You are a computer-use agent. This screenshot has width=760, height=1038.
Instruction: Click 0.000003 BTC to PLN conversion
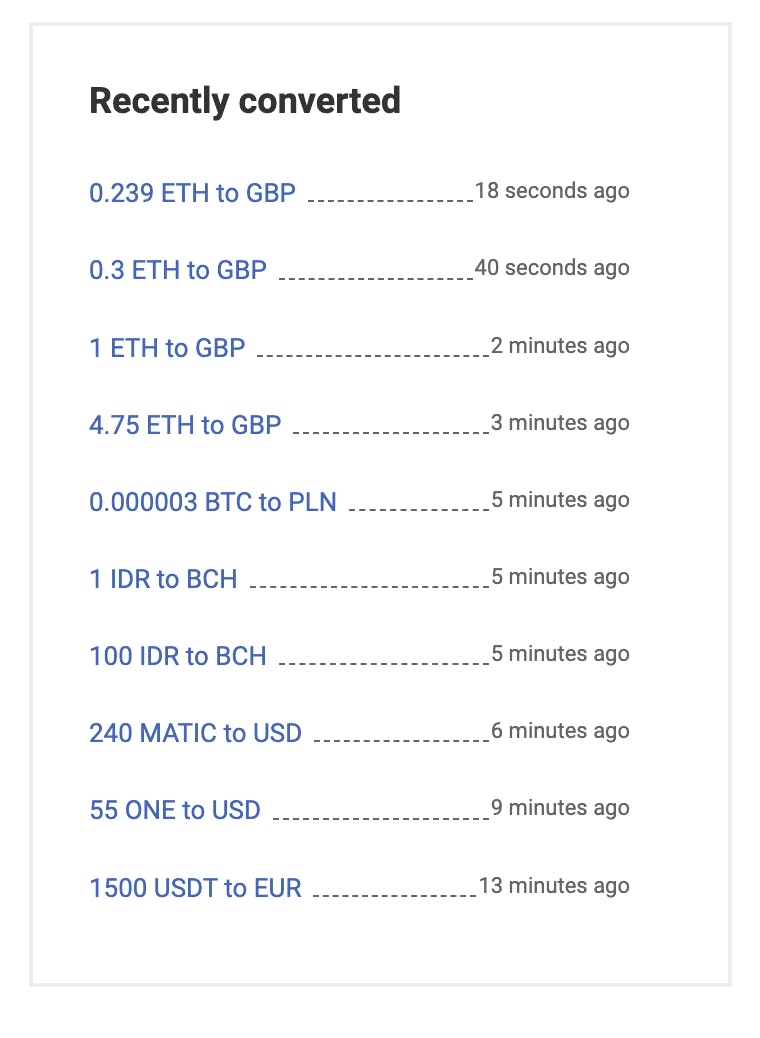pos(213,502)
